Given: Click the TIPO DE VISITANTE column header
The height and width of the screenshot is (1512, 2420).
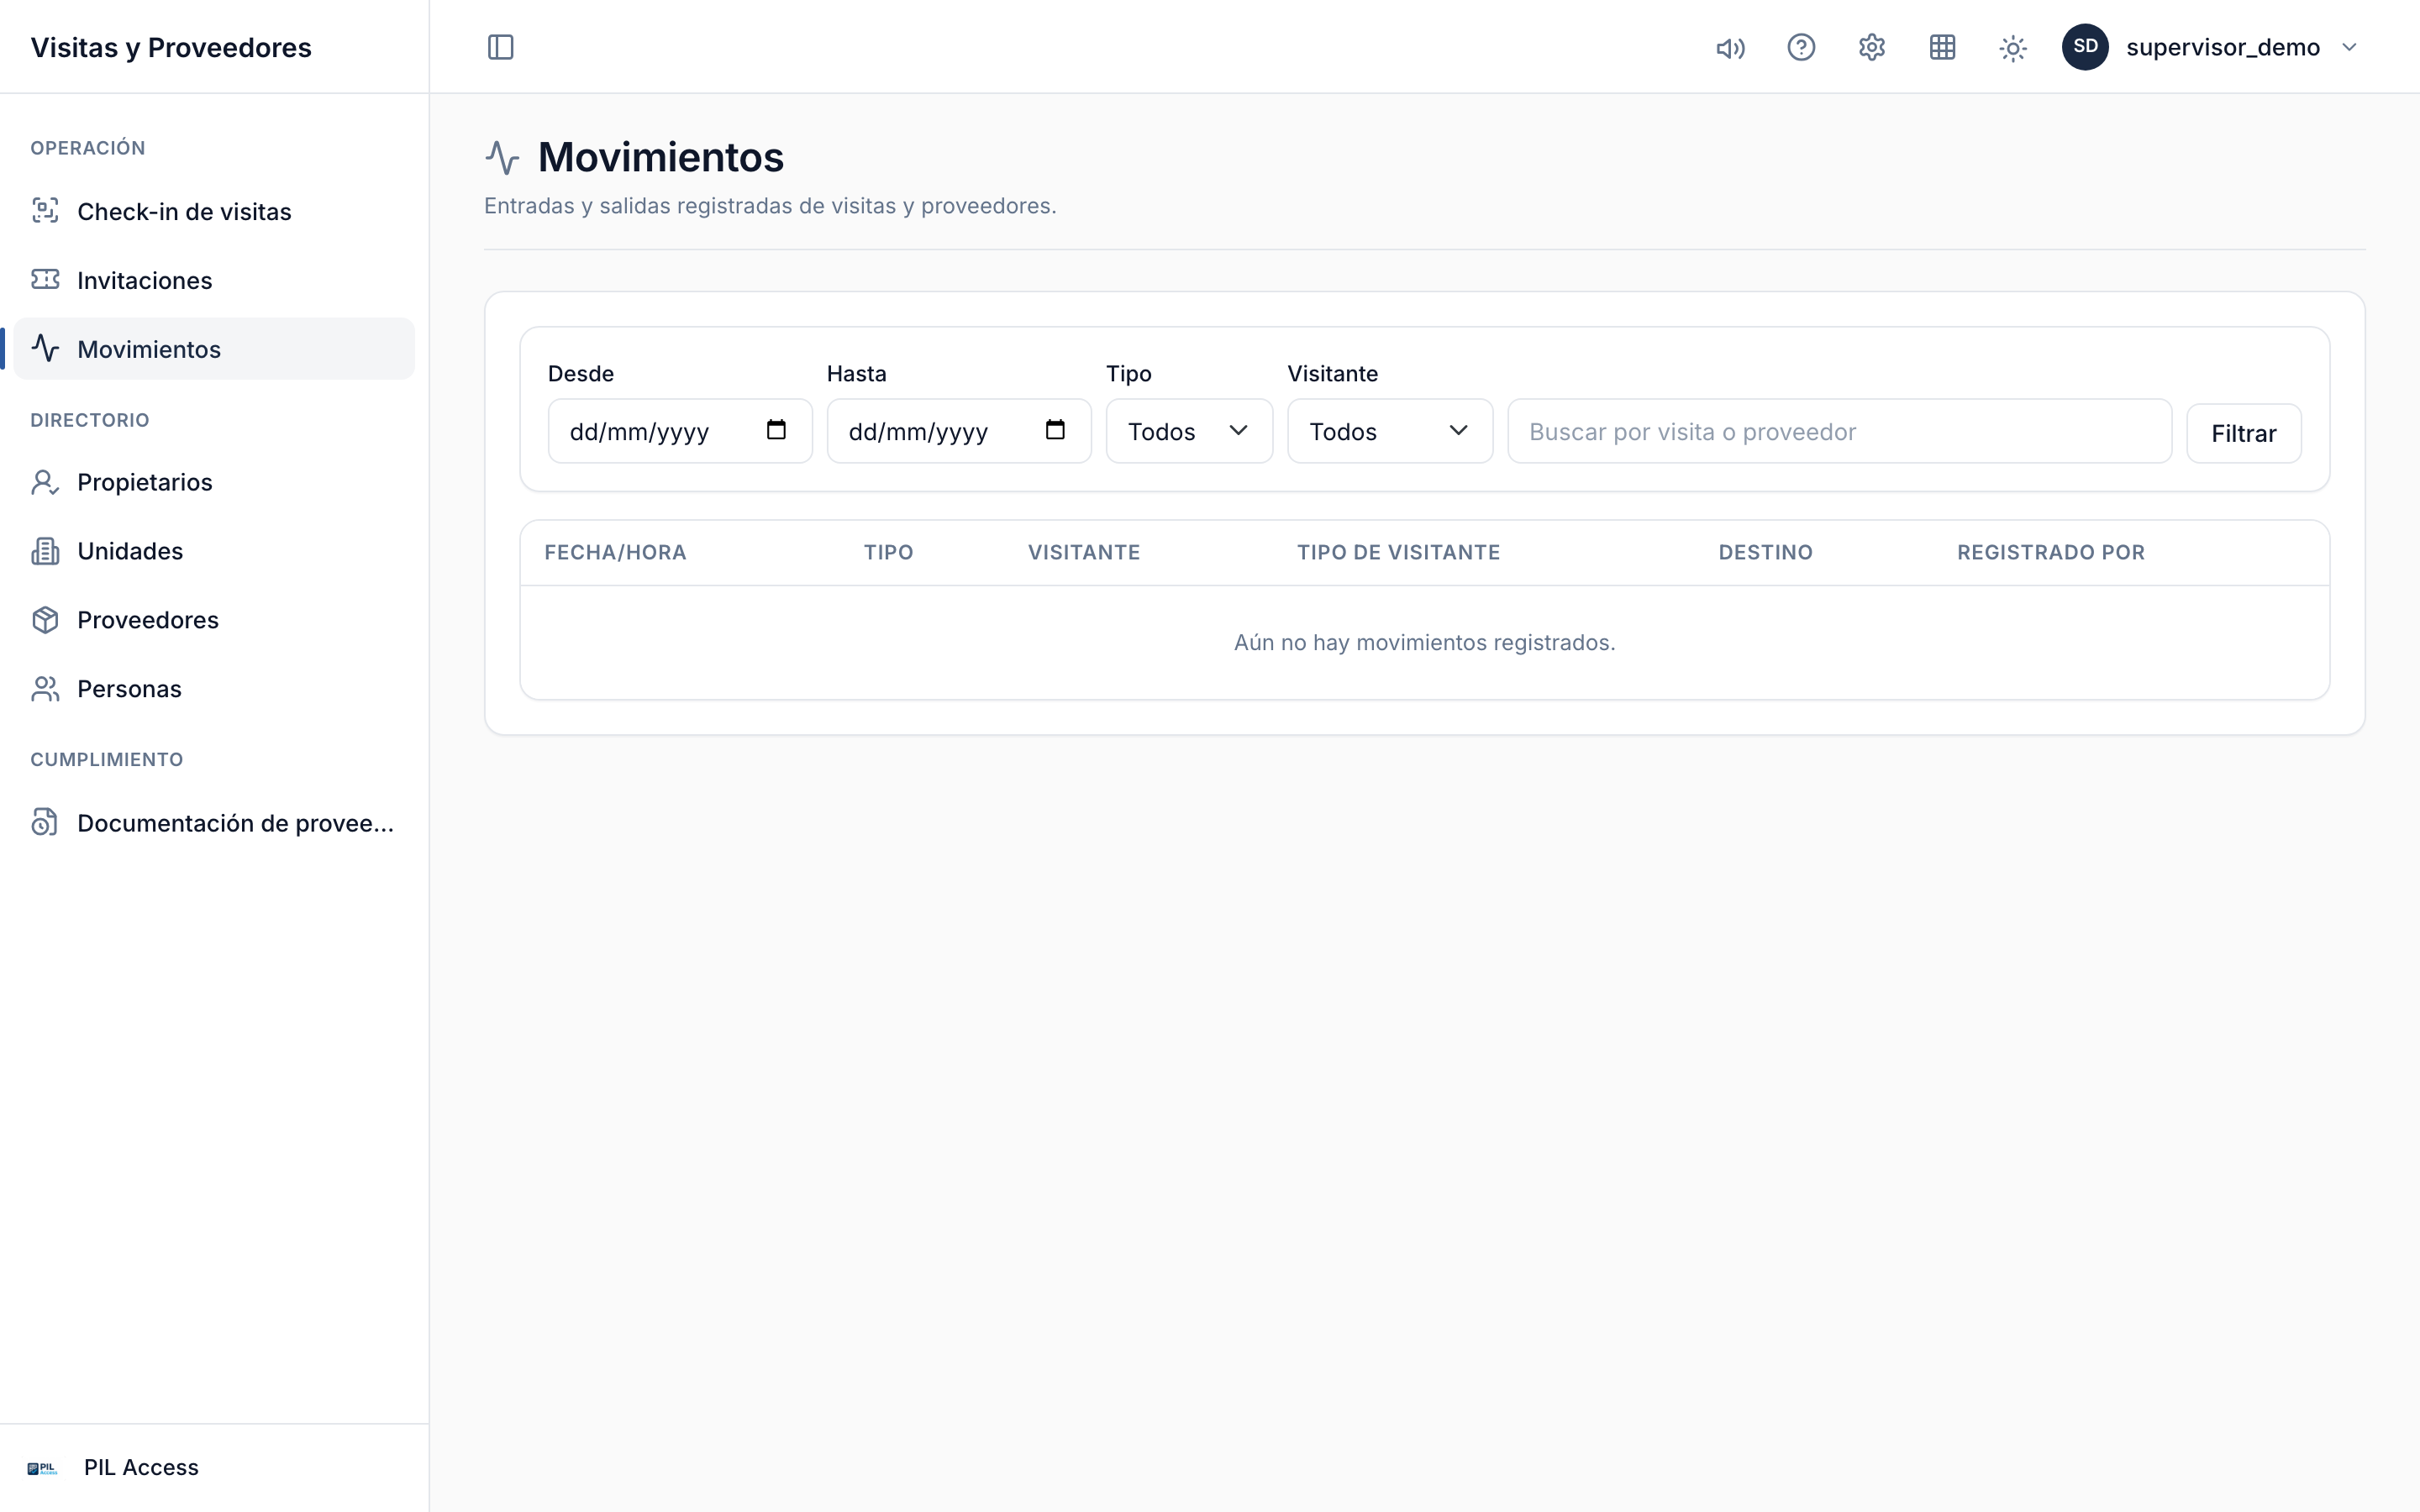Looking at the screenshot, I should 1398,552.
